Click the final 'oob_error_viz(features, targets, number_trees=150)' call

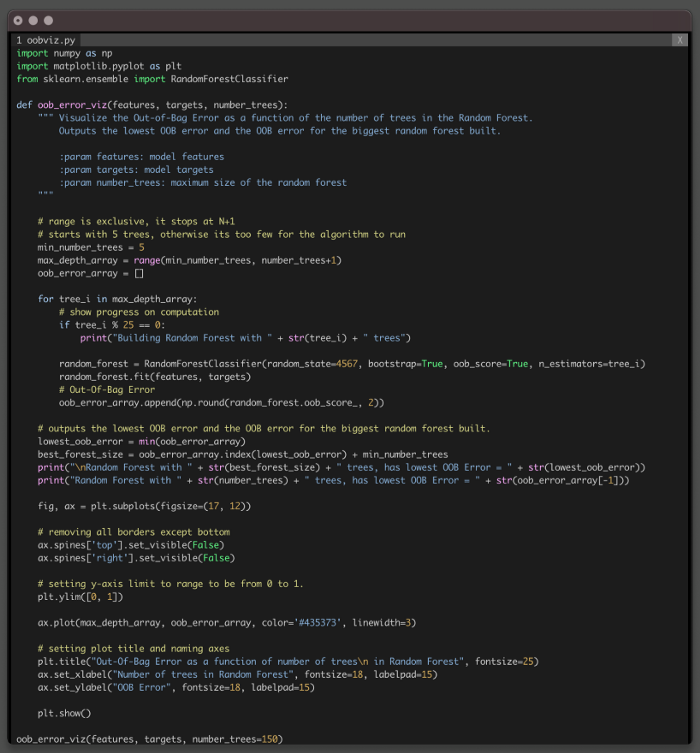[150, 740]
